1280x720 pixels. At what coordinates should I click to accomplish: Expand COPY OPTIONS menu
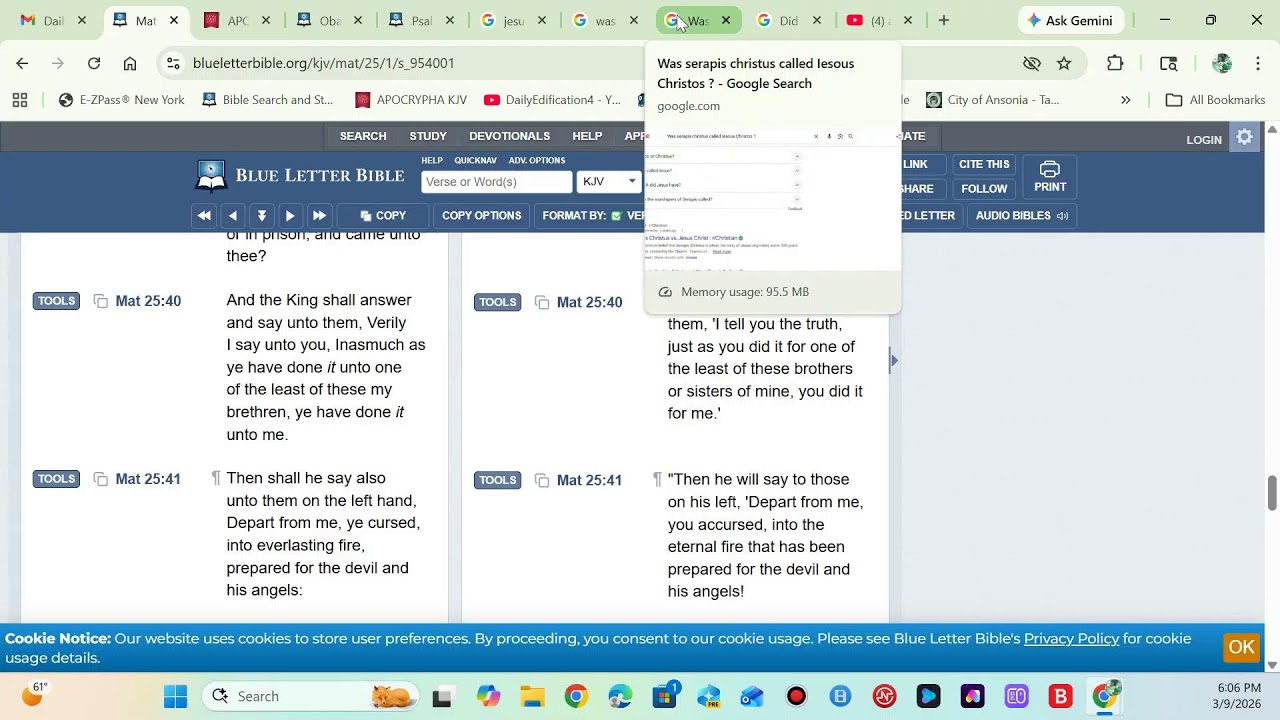tap(481, 216)
